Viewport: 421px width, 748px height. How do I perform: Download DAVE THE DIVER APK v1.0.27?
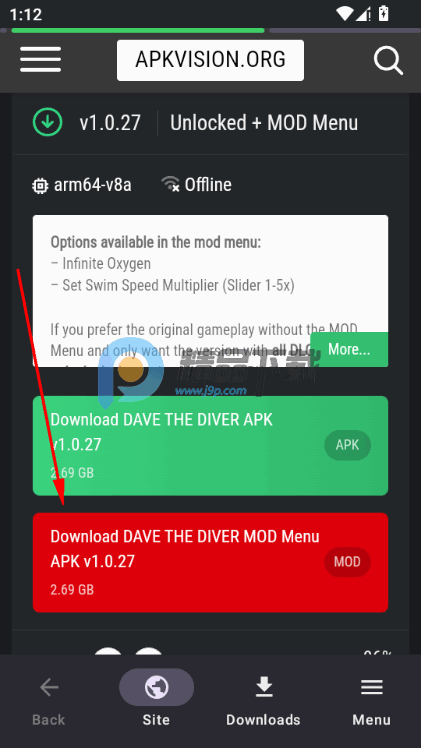(210, 446)
